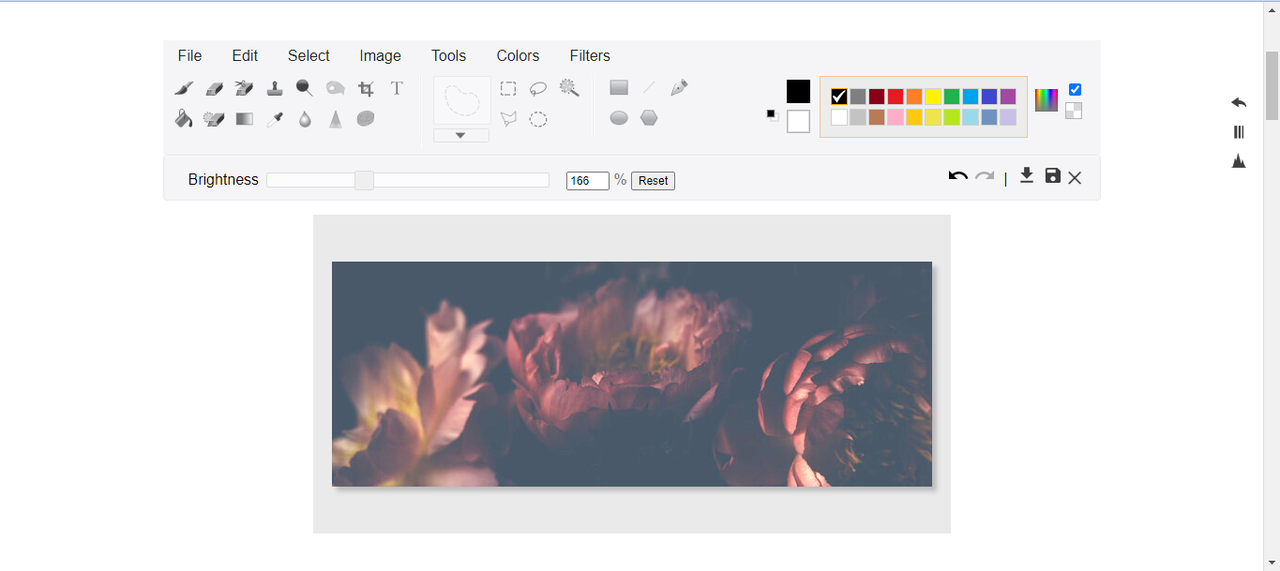Click the Reset brightness button
1280x571 pixels.
point(653,181)
